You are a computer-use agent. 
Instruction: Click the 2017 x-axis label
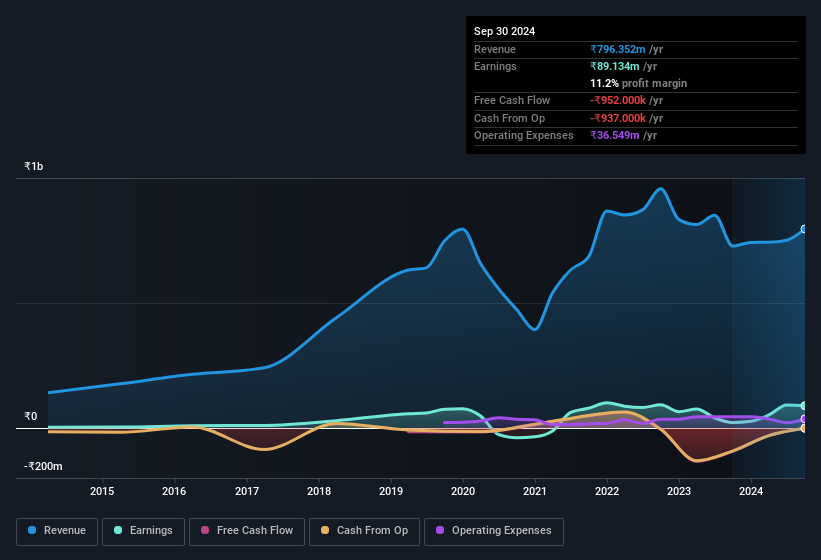247,491
